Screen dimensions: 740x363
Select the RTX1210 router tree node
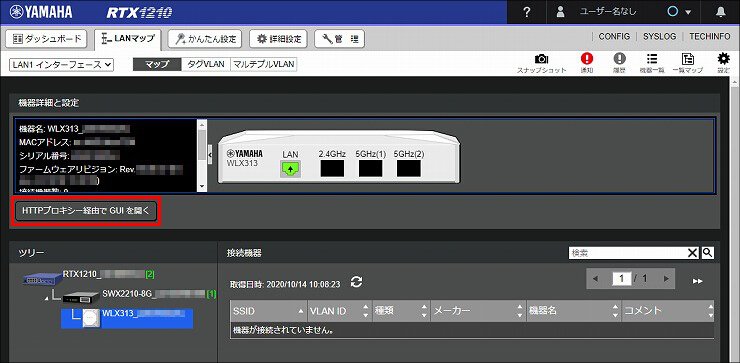89,277
